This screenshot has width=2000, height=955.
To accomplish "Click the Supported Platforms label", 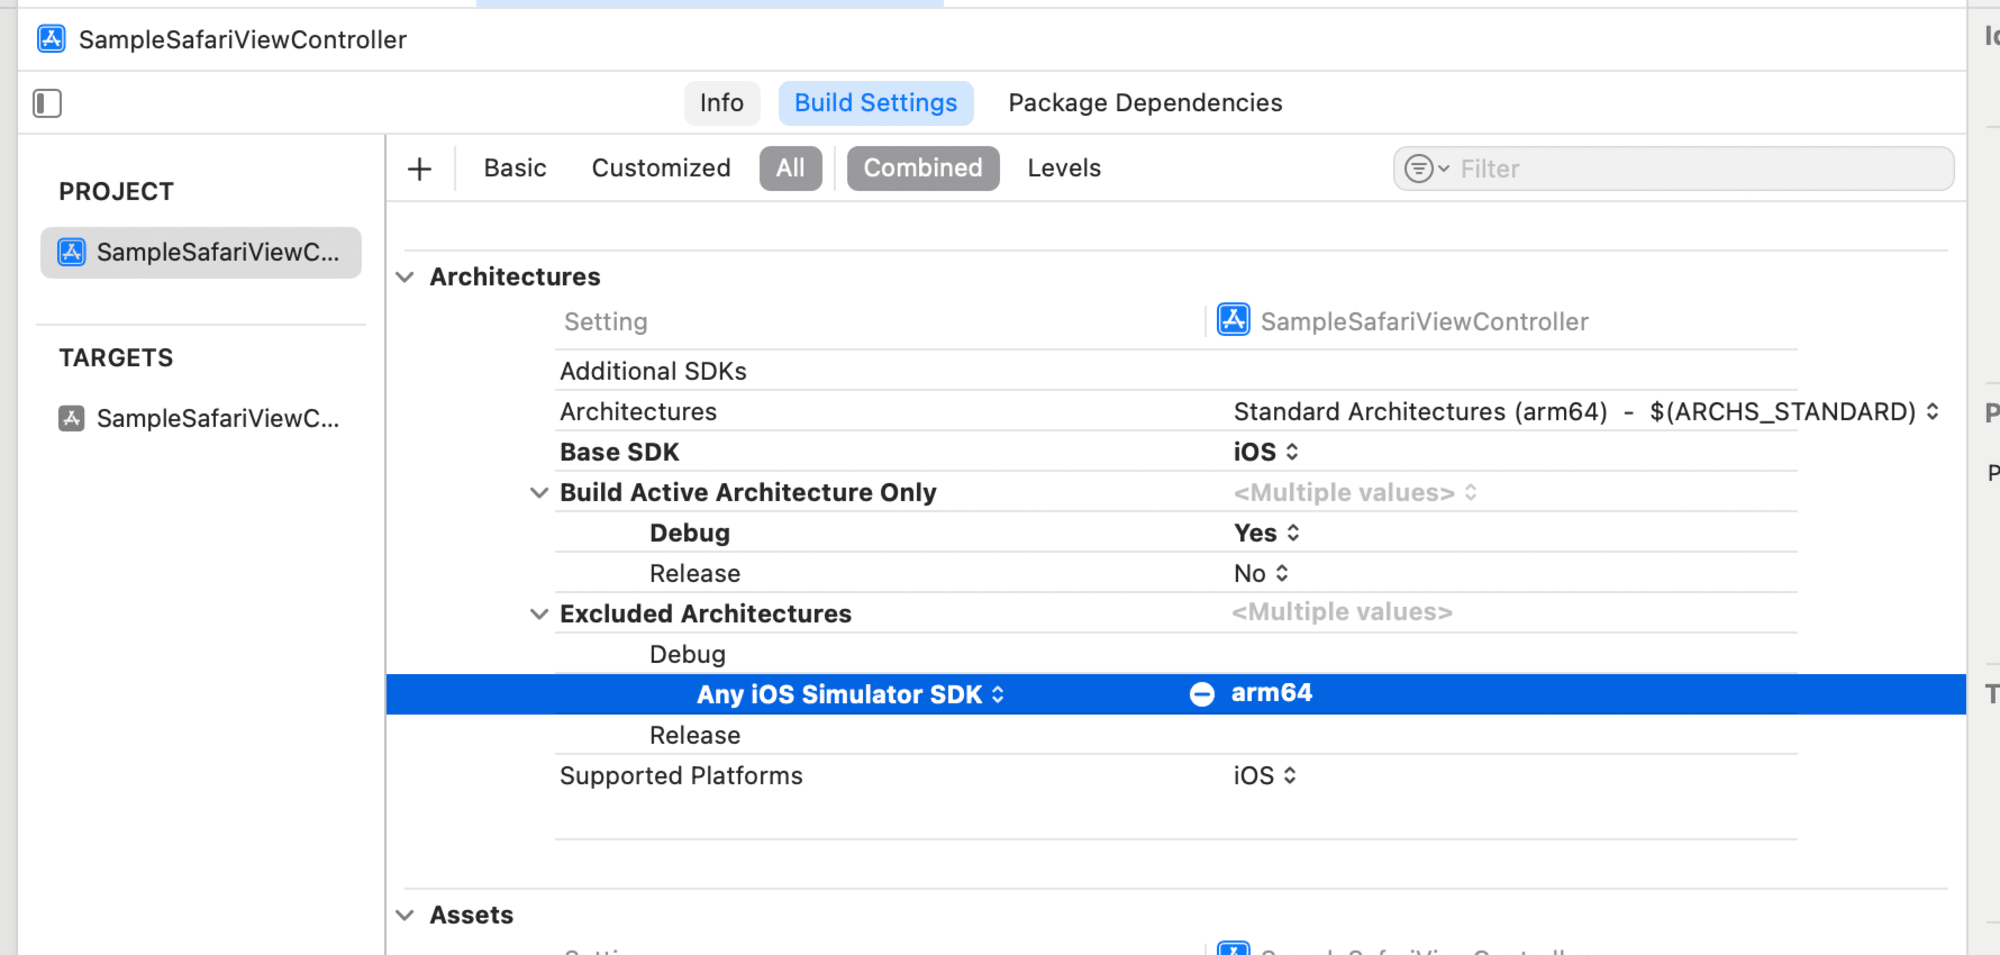I will point(681,776).
